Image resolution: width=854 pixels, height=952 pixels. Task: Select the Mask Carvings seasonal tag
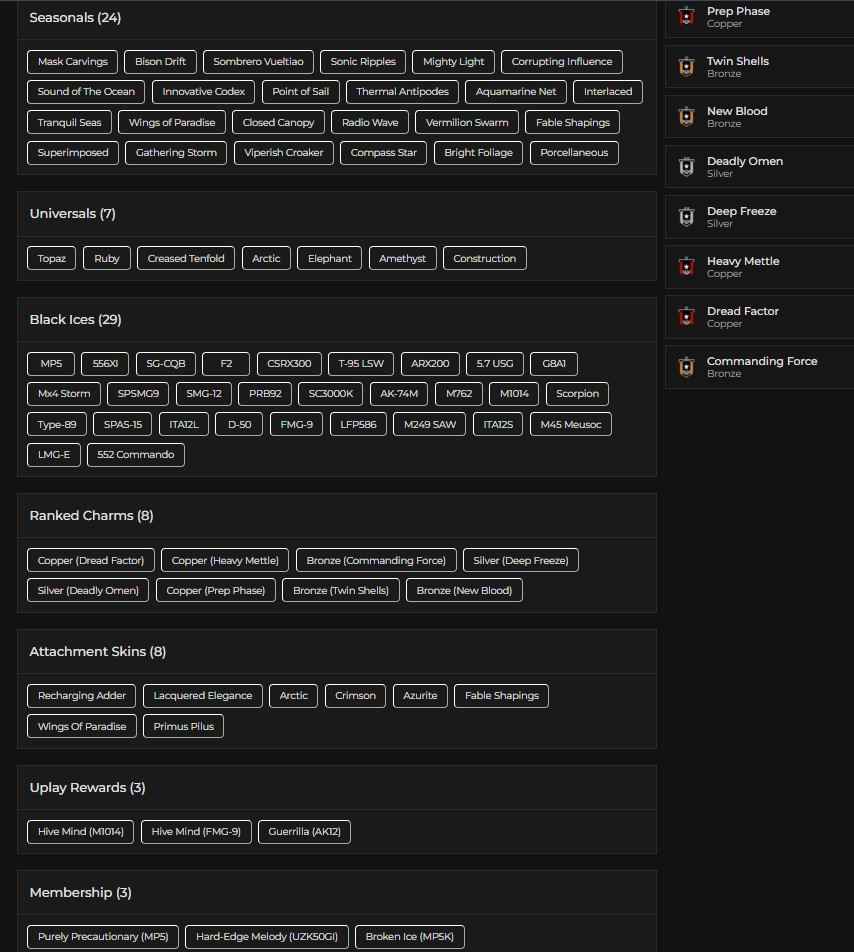coord(72,62)
